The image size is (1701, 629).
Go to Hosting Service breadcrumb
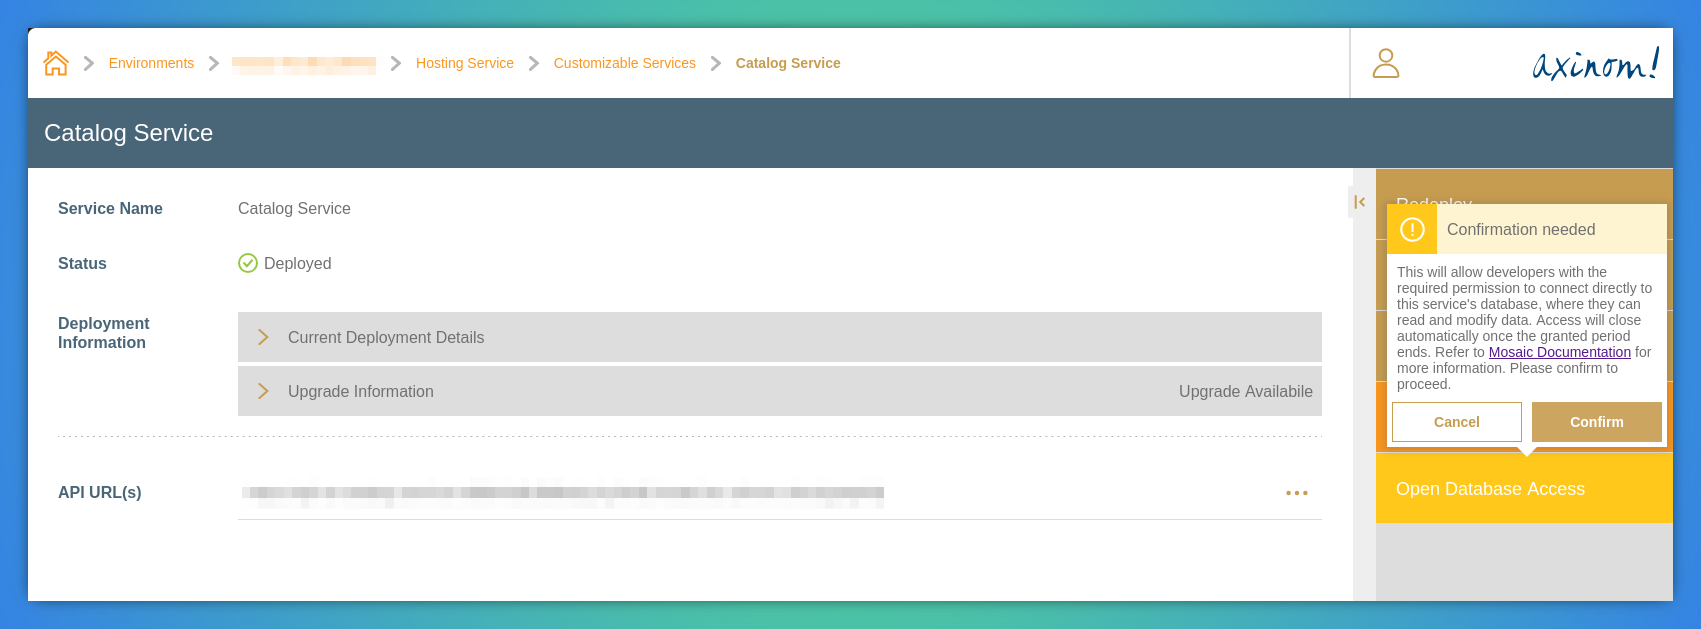click(x=465, y=63)
